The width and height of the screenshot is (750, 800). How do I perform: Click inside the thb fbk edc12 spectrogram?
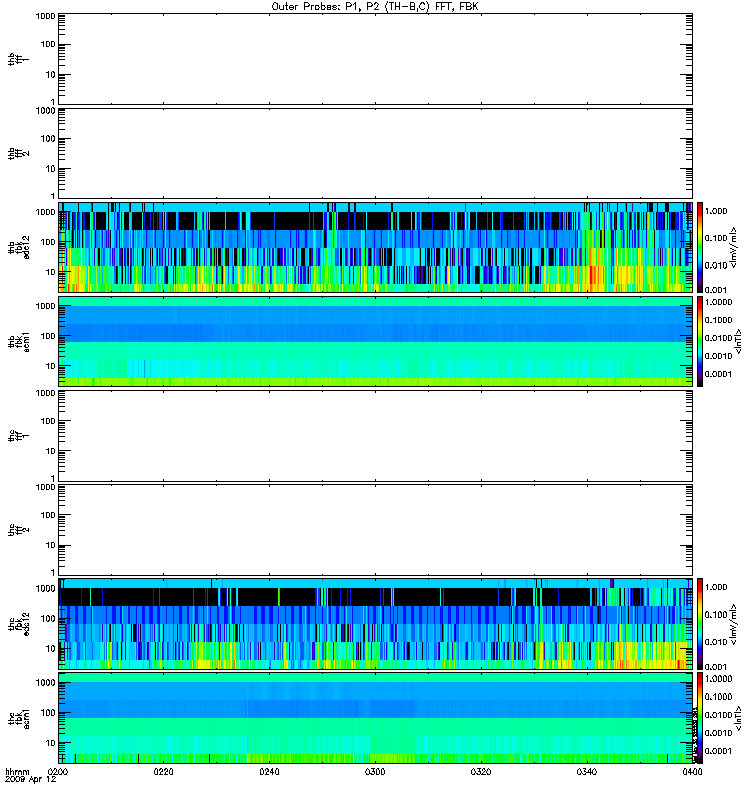[375, 247]
